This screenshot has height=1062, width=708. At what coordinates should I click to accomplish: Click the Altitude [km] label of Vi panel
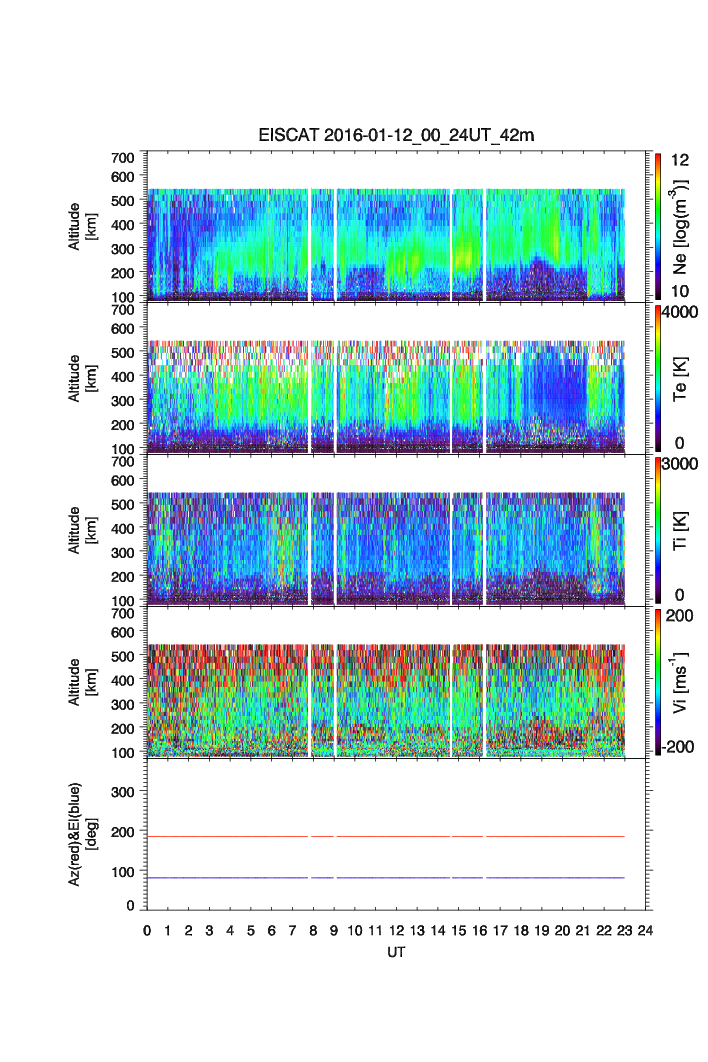pos(82,681)
